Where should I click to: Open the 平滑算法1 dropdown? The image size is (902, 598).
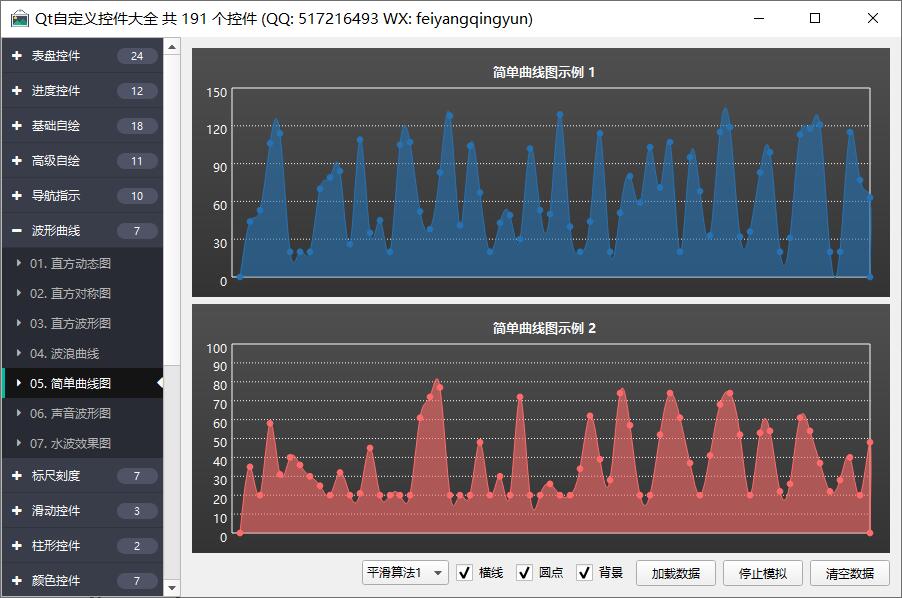(x=405, y=573)
